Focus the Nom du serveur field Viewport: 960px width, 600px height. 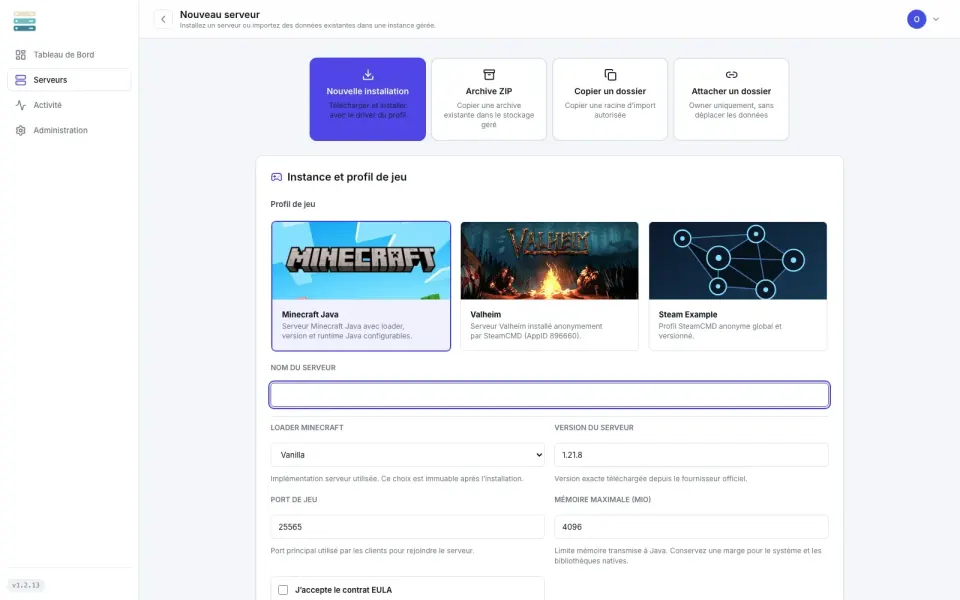(x=549, y=395)
